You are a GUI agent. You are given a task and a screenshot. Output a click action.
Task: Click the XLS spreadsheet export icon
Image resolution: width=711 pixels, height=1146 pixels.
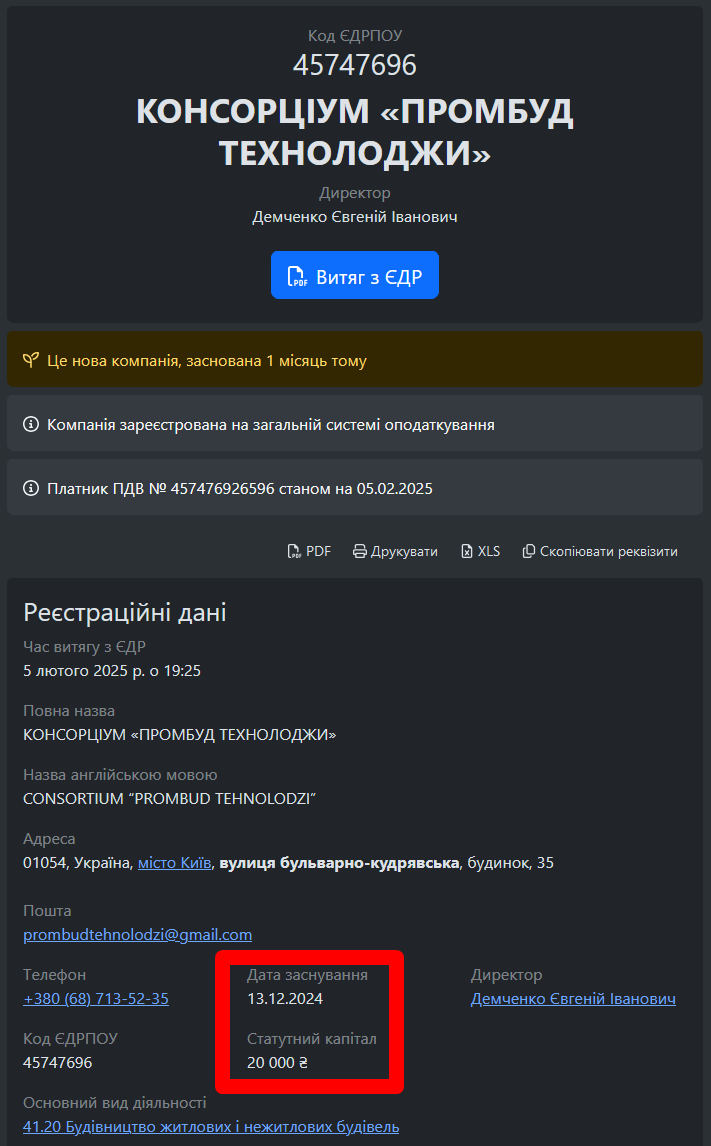[467, 551]
